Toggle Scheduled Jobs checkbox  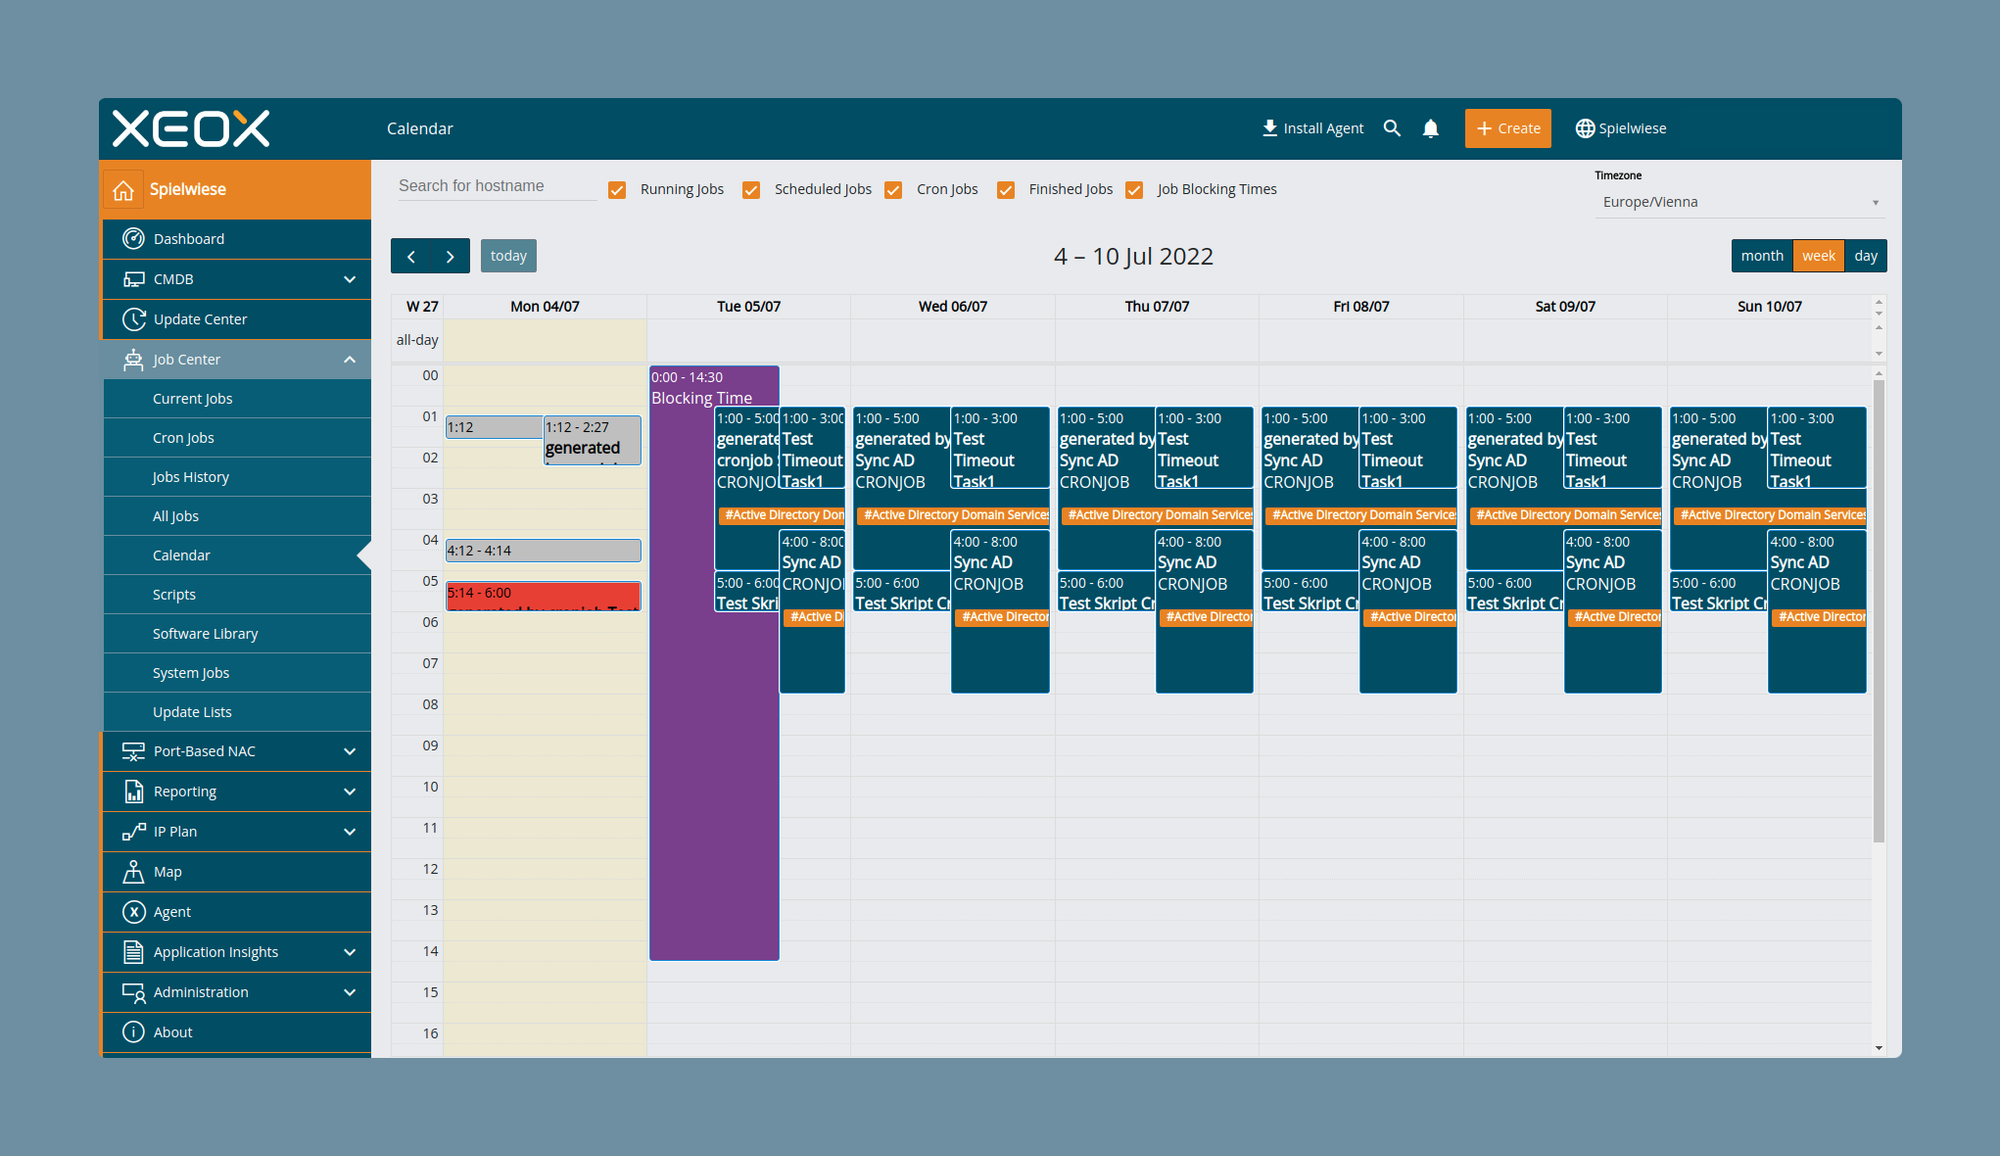[751, 190]
